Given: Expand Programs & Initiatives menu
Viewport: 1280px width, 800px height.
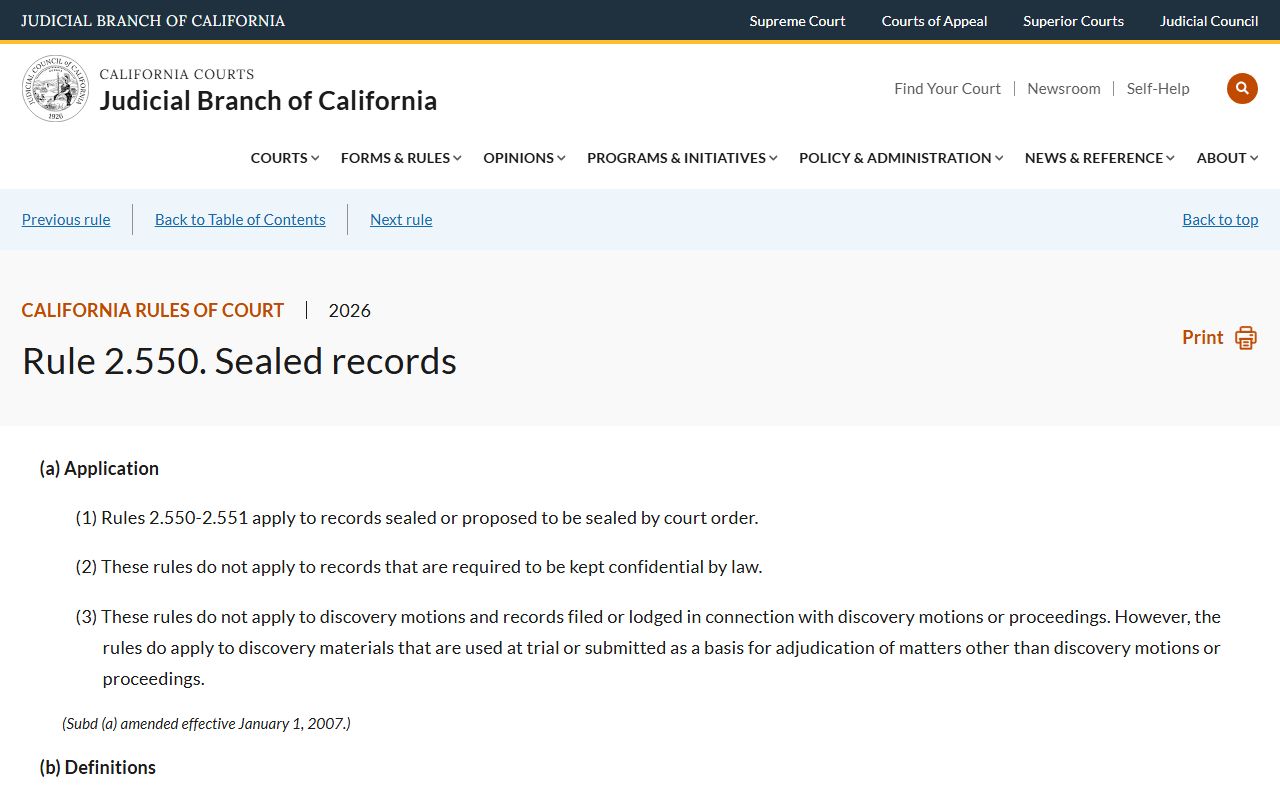Looking at the screenshot, I should (x=682, y=158).
